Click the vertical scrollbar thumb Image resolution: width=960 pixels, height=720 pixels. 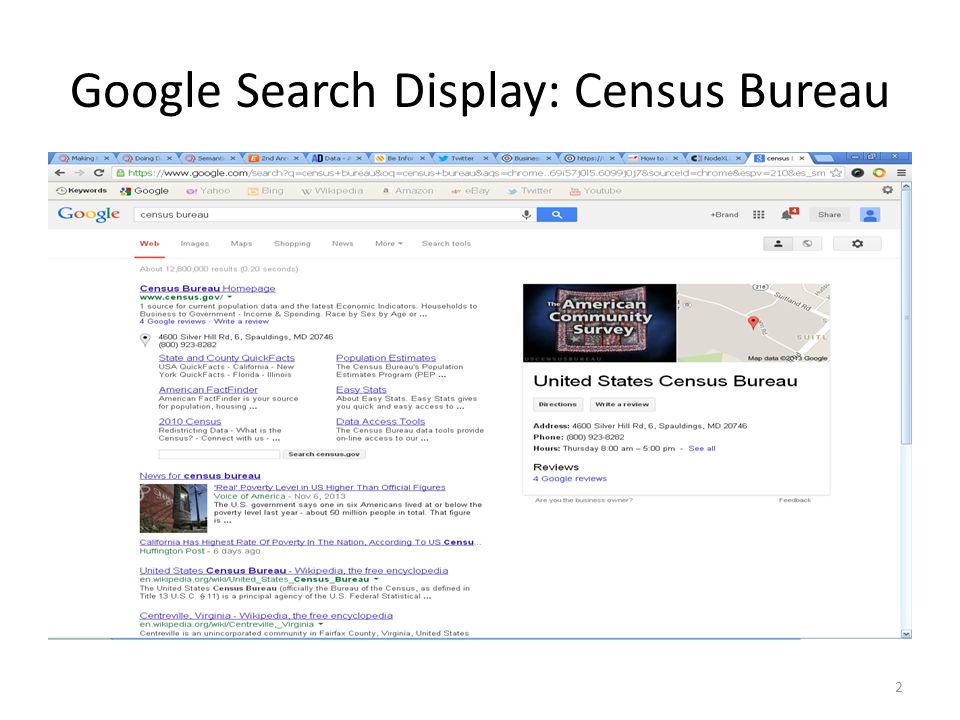pos(906,318)
